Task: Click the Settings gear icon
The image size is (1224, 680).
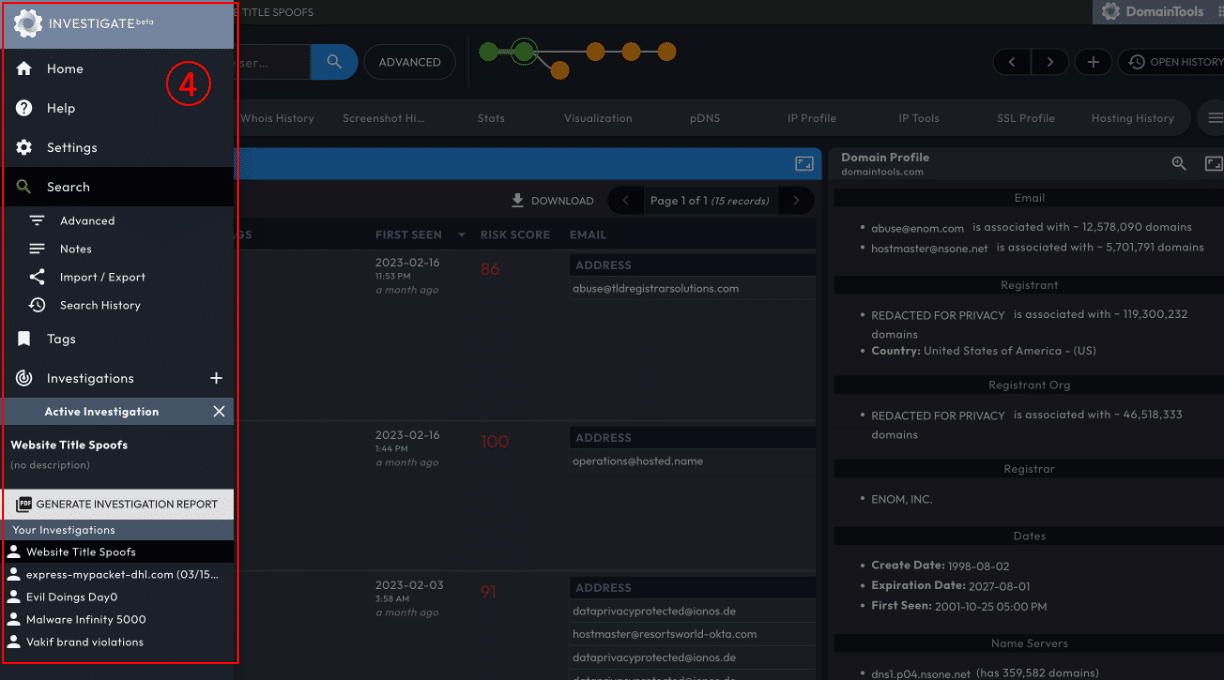Action: [24, 147]
